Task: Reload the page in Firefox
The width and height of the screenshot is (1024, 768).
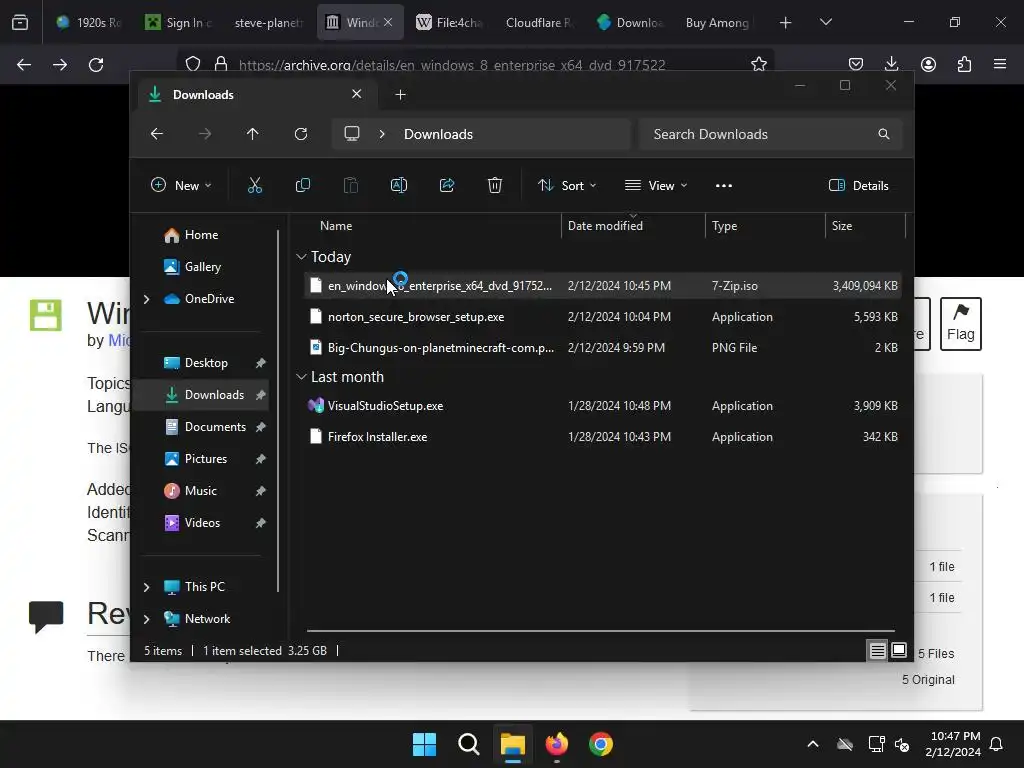Action: point(96,64)
